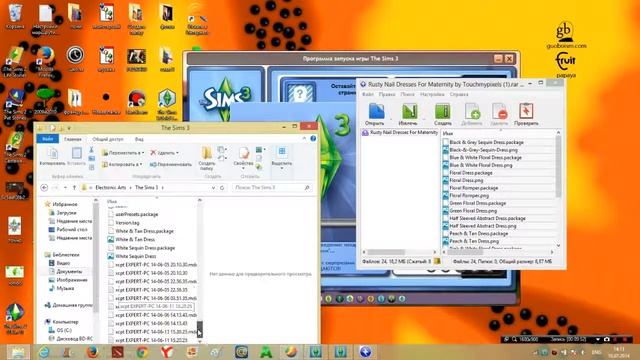
Task: Click the Добавить file-plus icon in archiver
Action: [x=472, y=111]
